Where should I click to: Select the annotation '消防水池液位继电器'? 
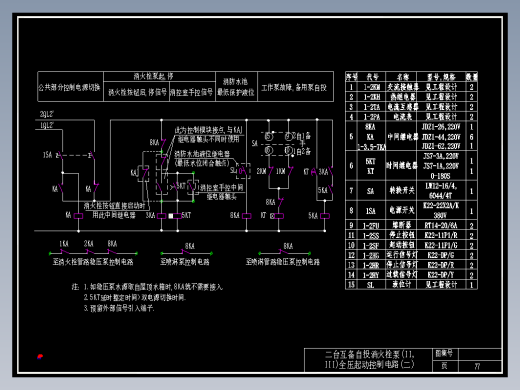202,154
